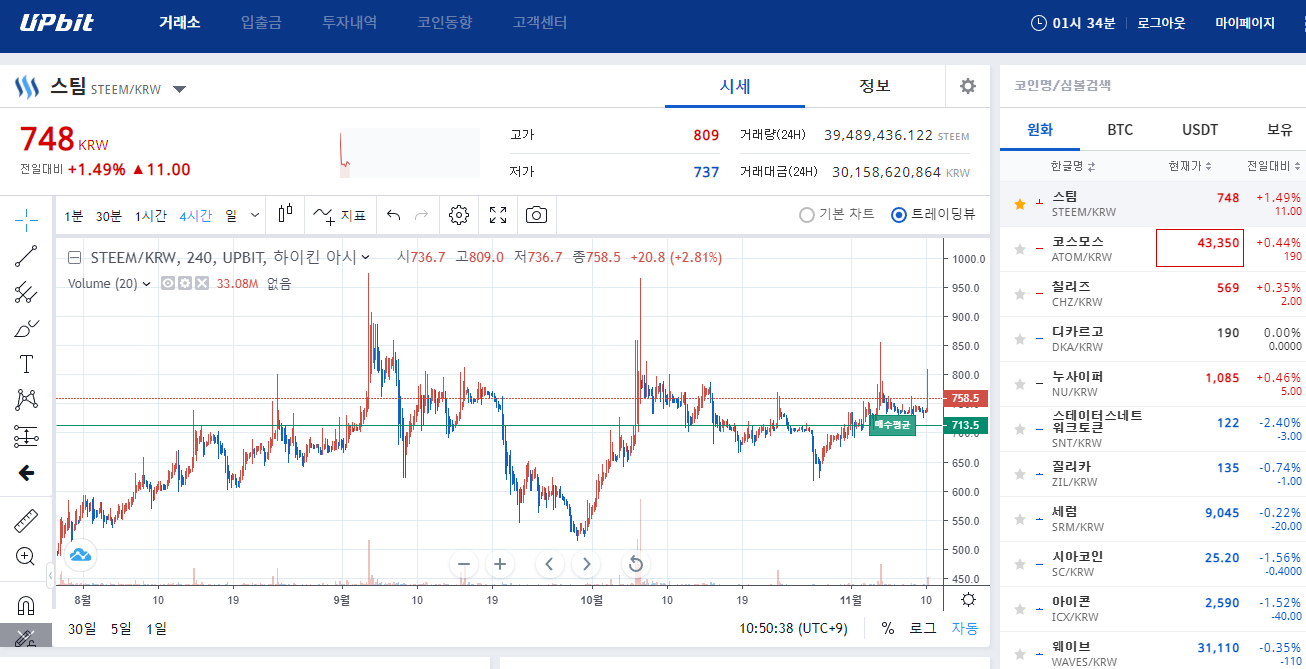Zoom out the chart with the minus button
The width and height of the screenshot is (1306, 669).
tap(464, 564)
